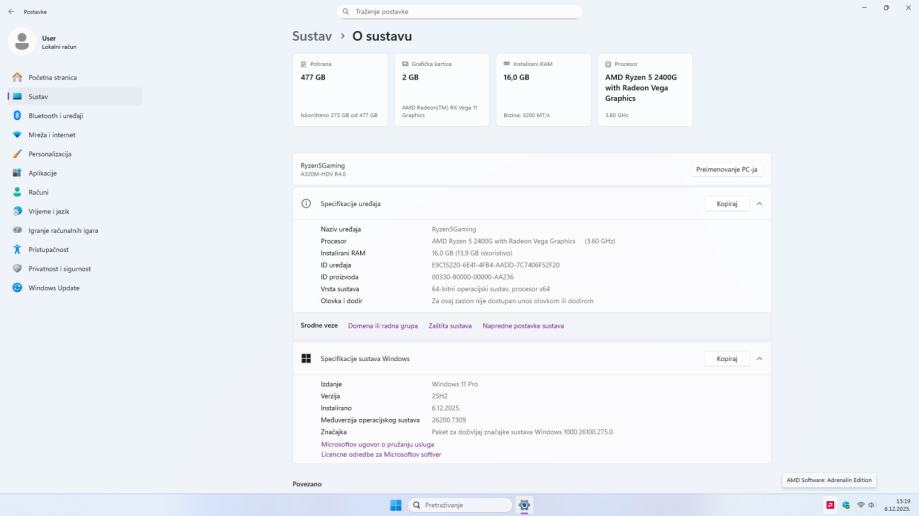919x516 pixels.
Task: Click the Windows logo beside Specifikacije sustava Windows
Action: click(x=306, y=358)
